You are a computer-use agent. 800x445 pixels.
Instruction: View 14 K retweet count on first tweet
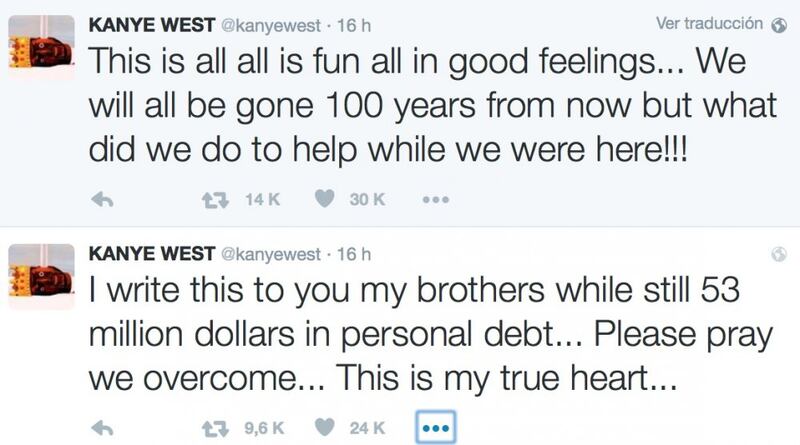coord(262,199)
